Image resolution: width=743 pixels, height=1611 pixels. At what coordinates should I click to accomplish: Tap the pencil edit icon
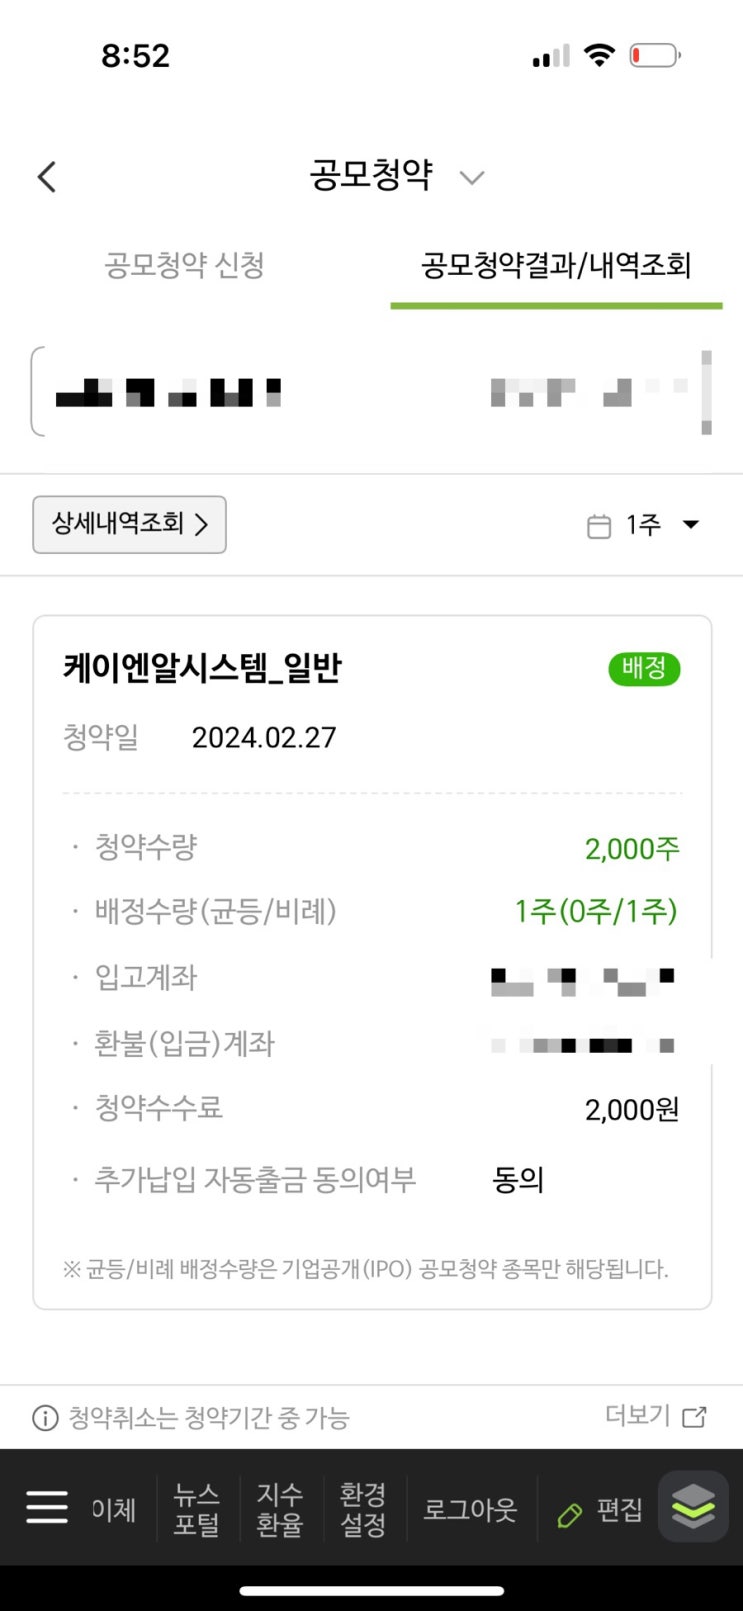click(570, 1514)
